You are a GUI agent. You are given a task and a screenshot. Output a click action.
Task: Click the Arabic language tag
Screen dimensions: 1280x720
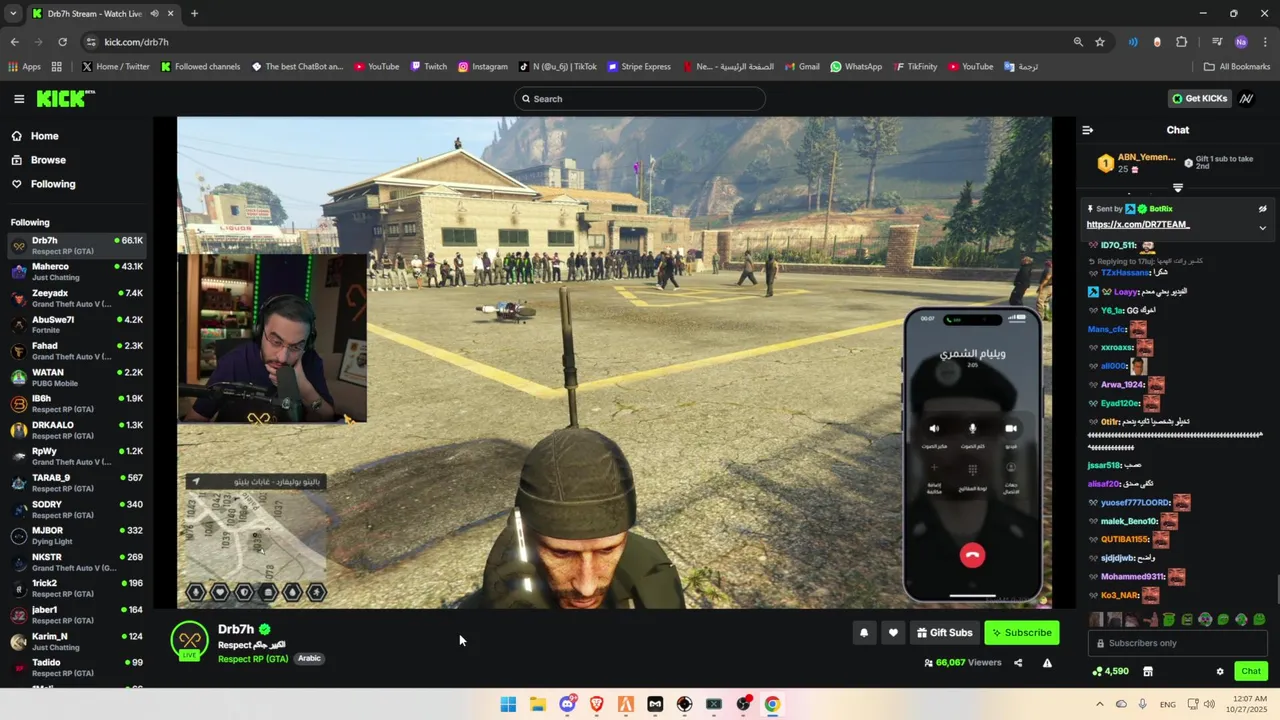[x=309, y=659]
